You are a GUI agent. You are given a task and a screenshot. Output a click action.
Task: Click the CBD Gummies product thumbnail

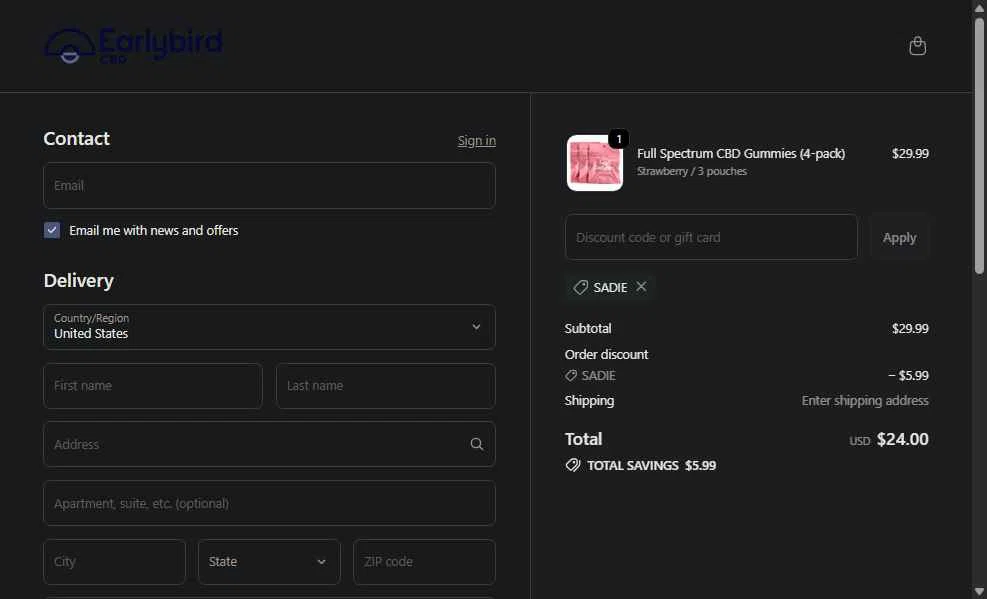595,163
